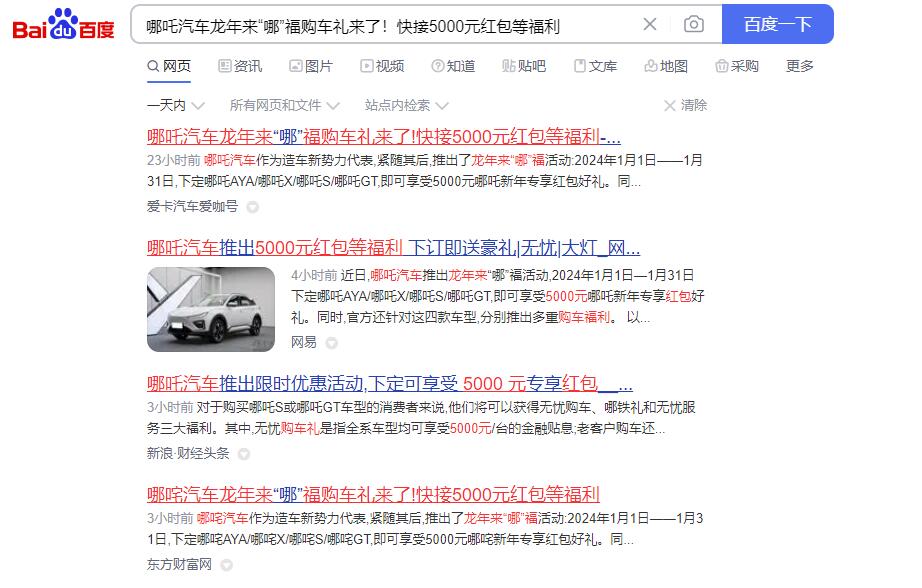Screen dimensions: 922x588
Task: Click the 23小时前 timestamp text
Action: (173, 160)
